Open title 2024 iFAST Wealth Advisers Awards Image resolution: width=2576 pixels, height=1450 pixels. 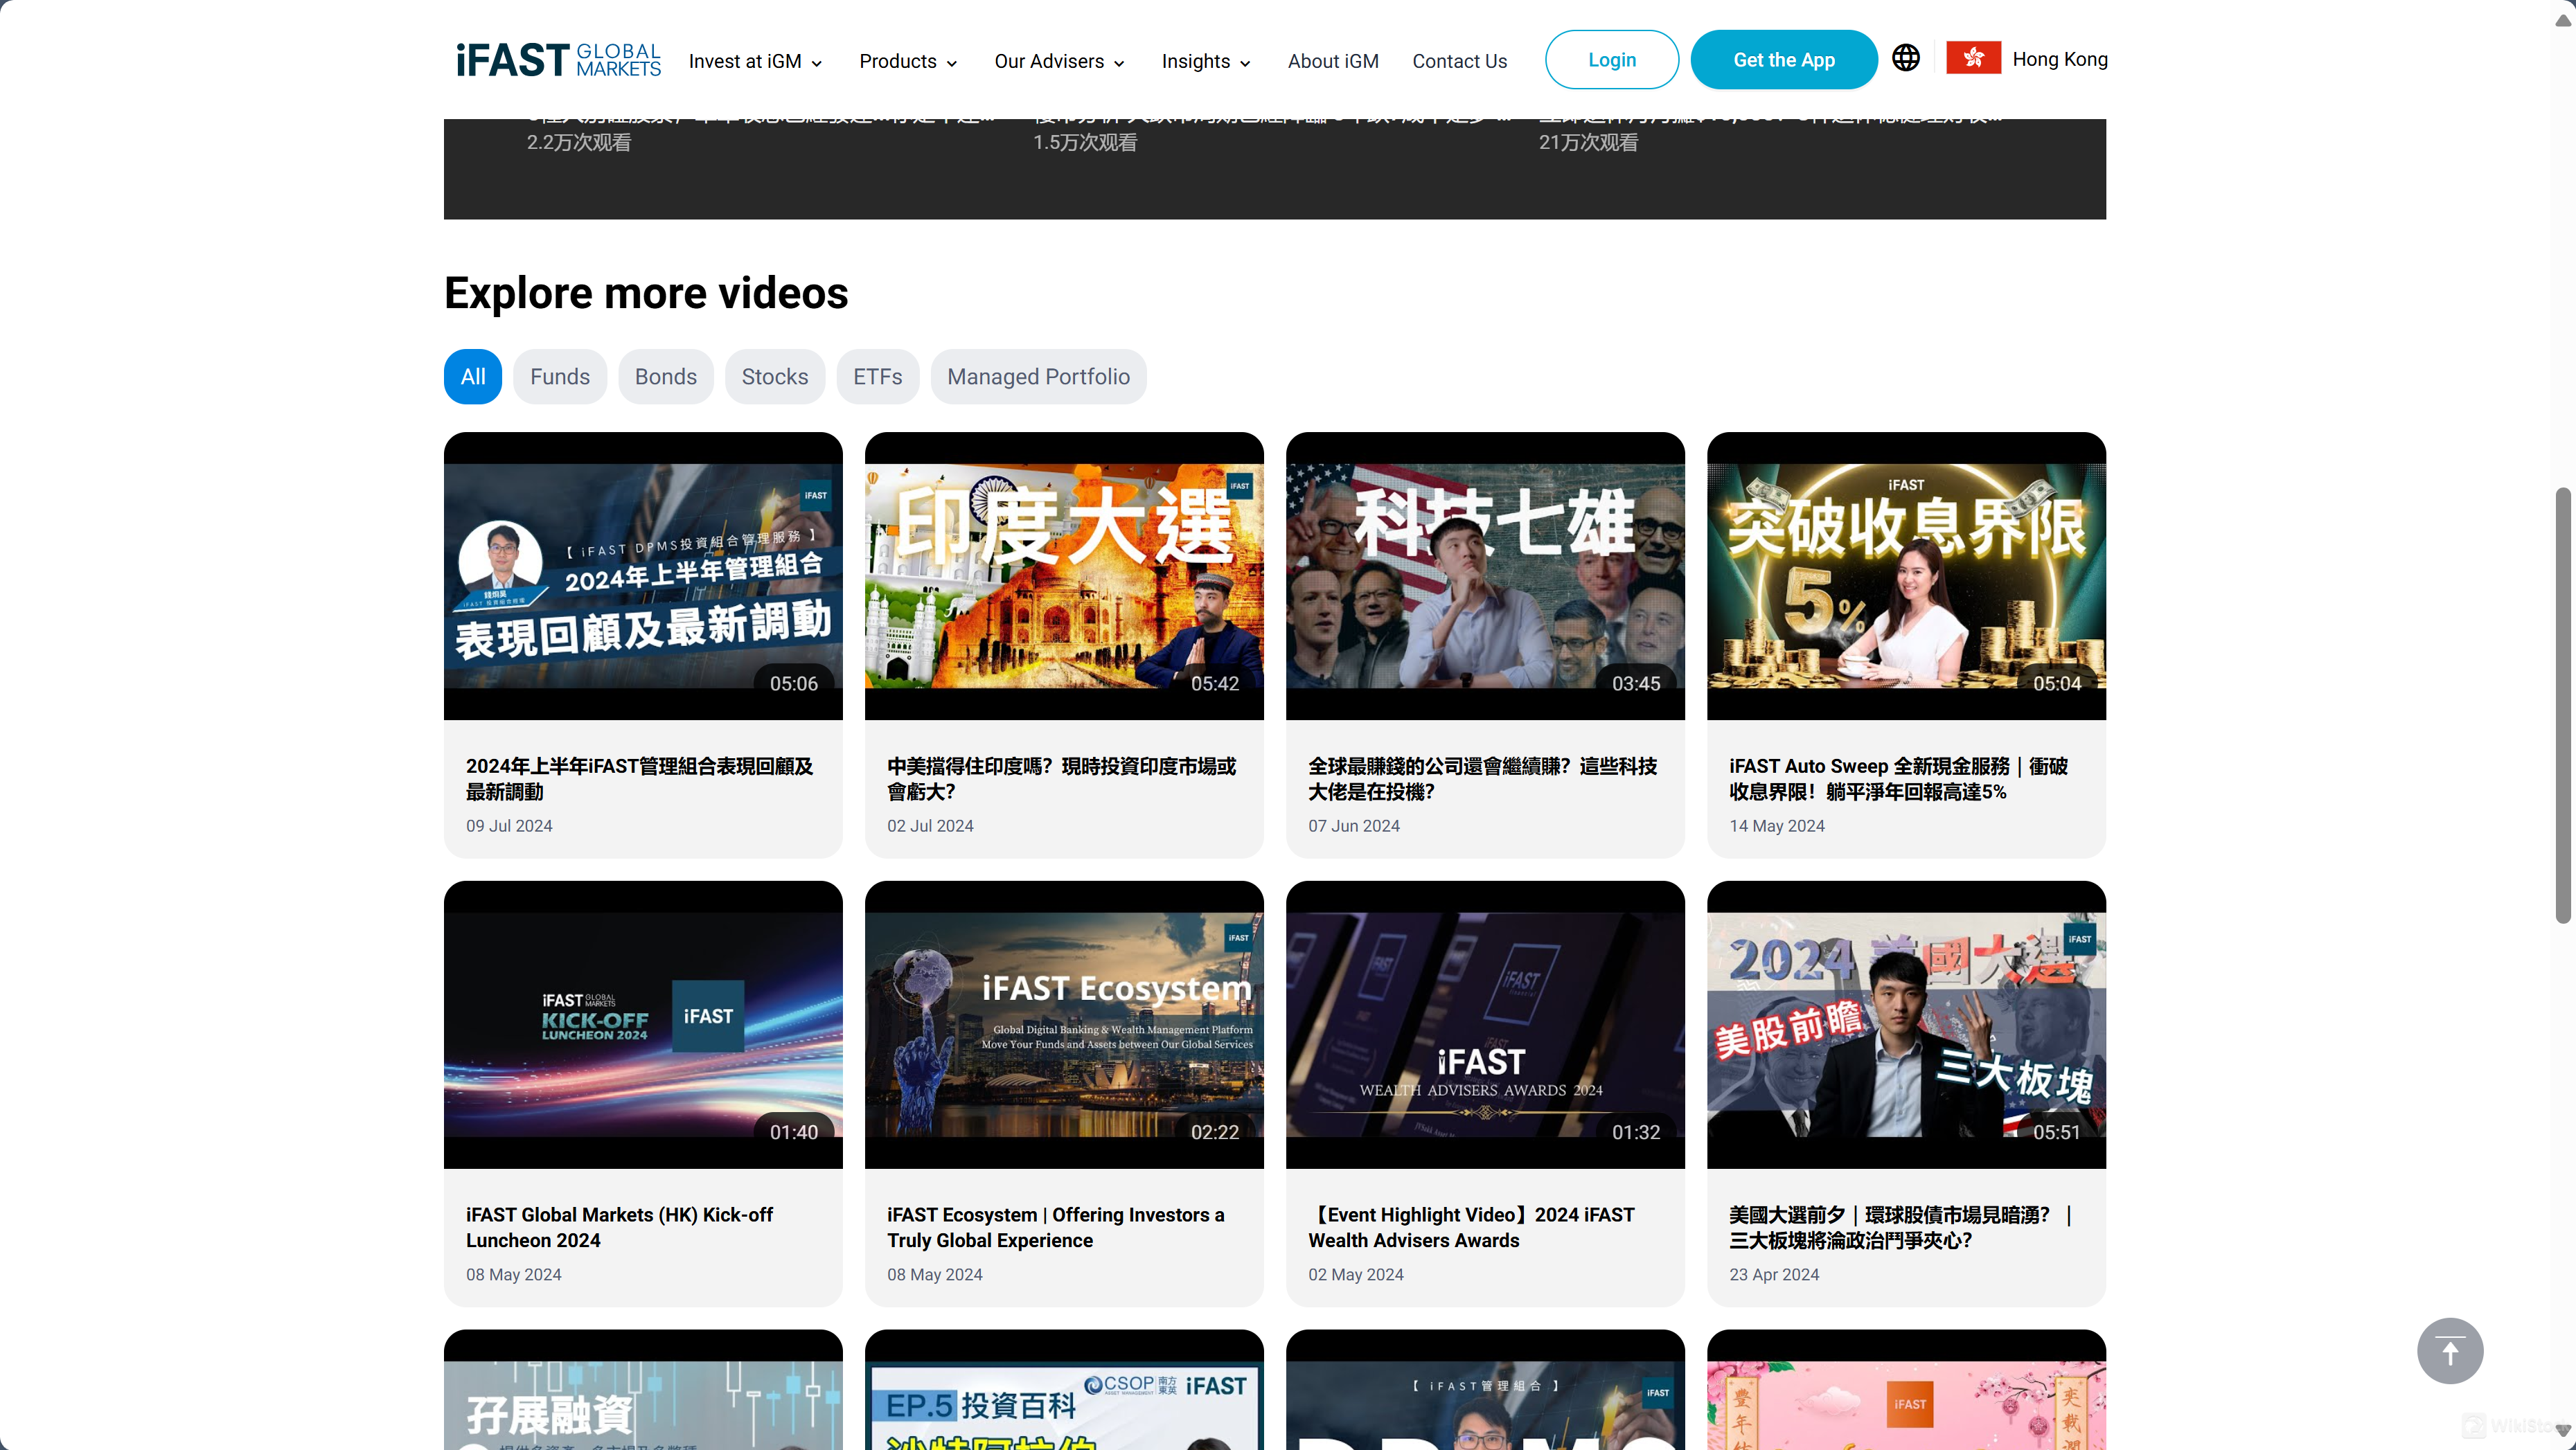click(1471, 1227)
